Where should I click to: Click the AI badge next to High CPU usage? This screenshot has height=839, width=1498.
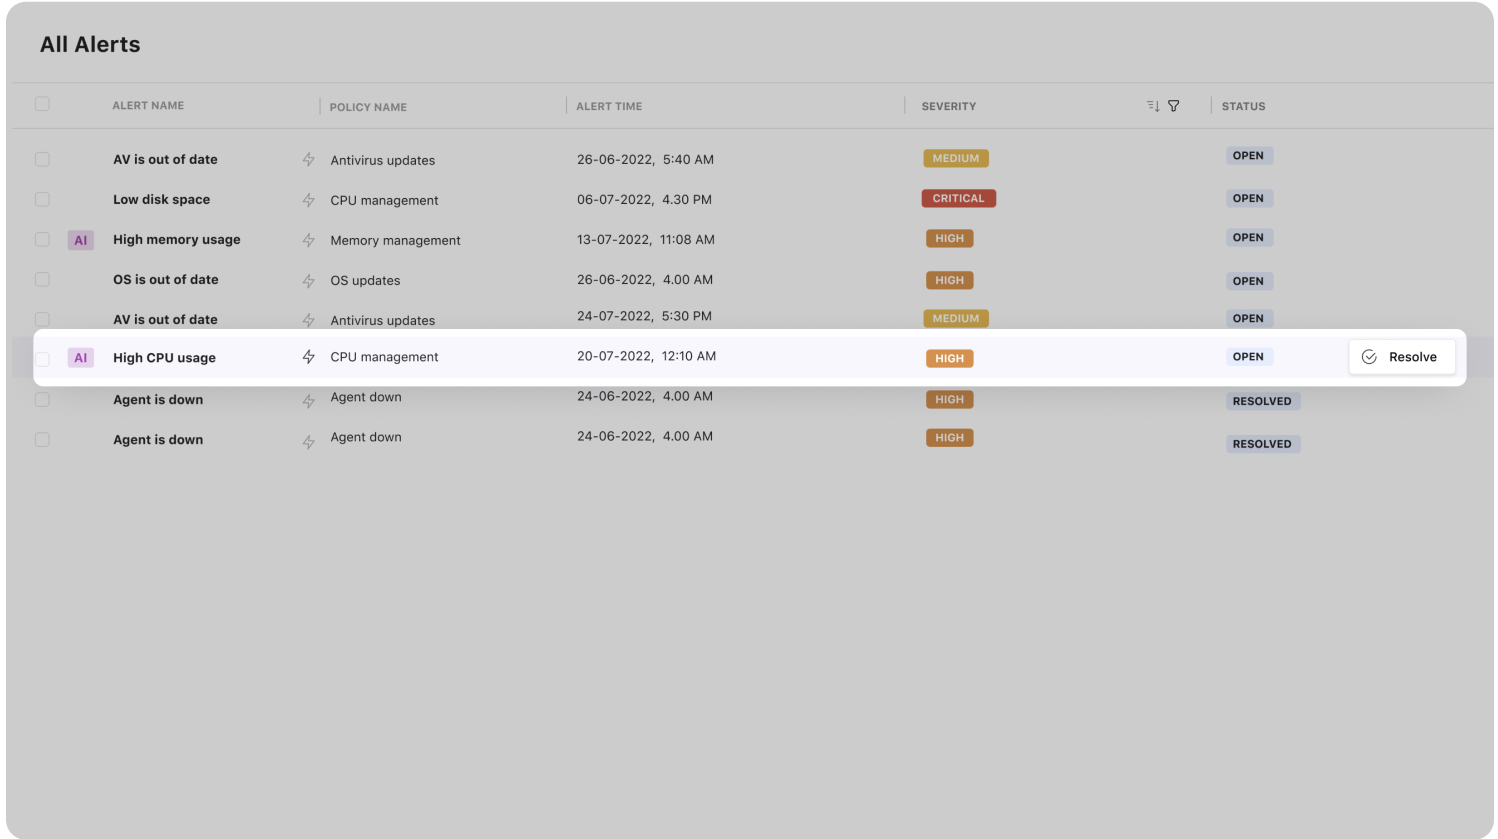point(81,357)
